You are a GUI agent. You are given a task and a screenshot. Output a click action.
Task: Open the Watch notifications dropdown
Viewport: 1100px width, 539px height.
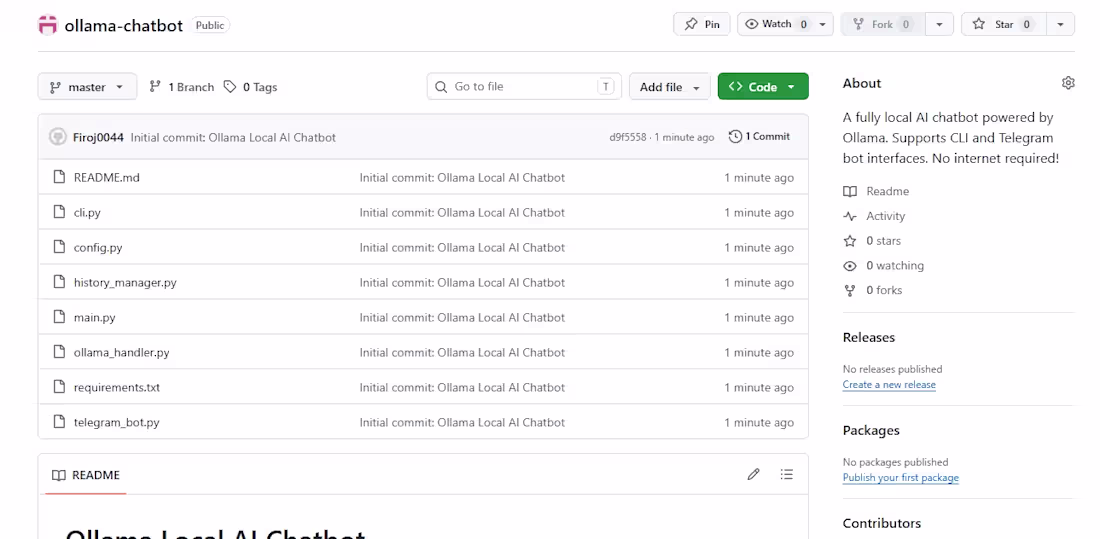coord(785,24)
